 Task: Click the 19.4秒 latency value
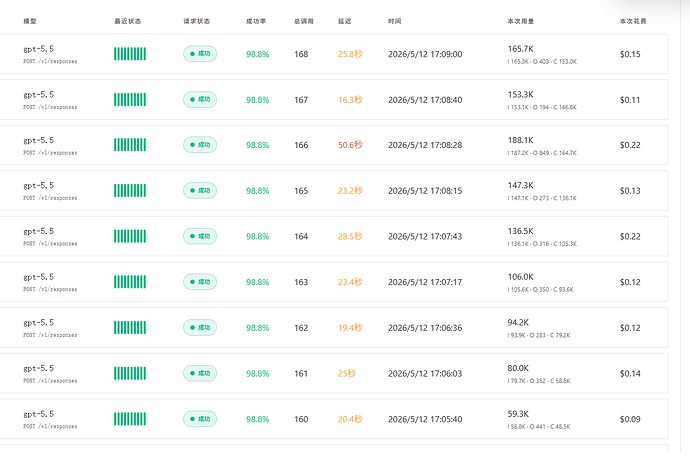point(350,328)
